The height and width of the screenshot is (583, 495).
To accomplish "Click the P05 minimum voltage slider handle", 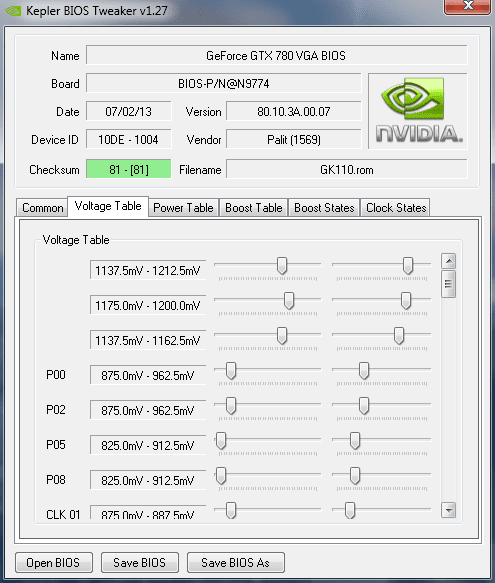I will (x=221, y=441).
